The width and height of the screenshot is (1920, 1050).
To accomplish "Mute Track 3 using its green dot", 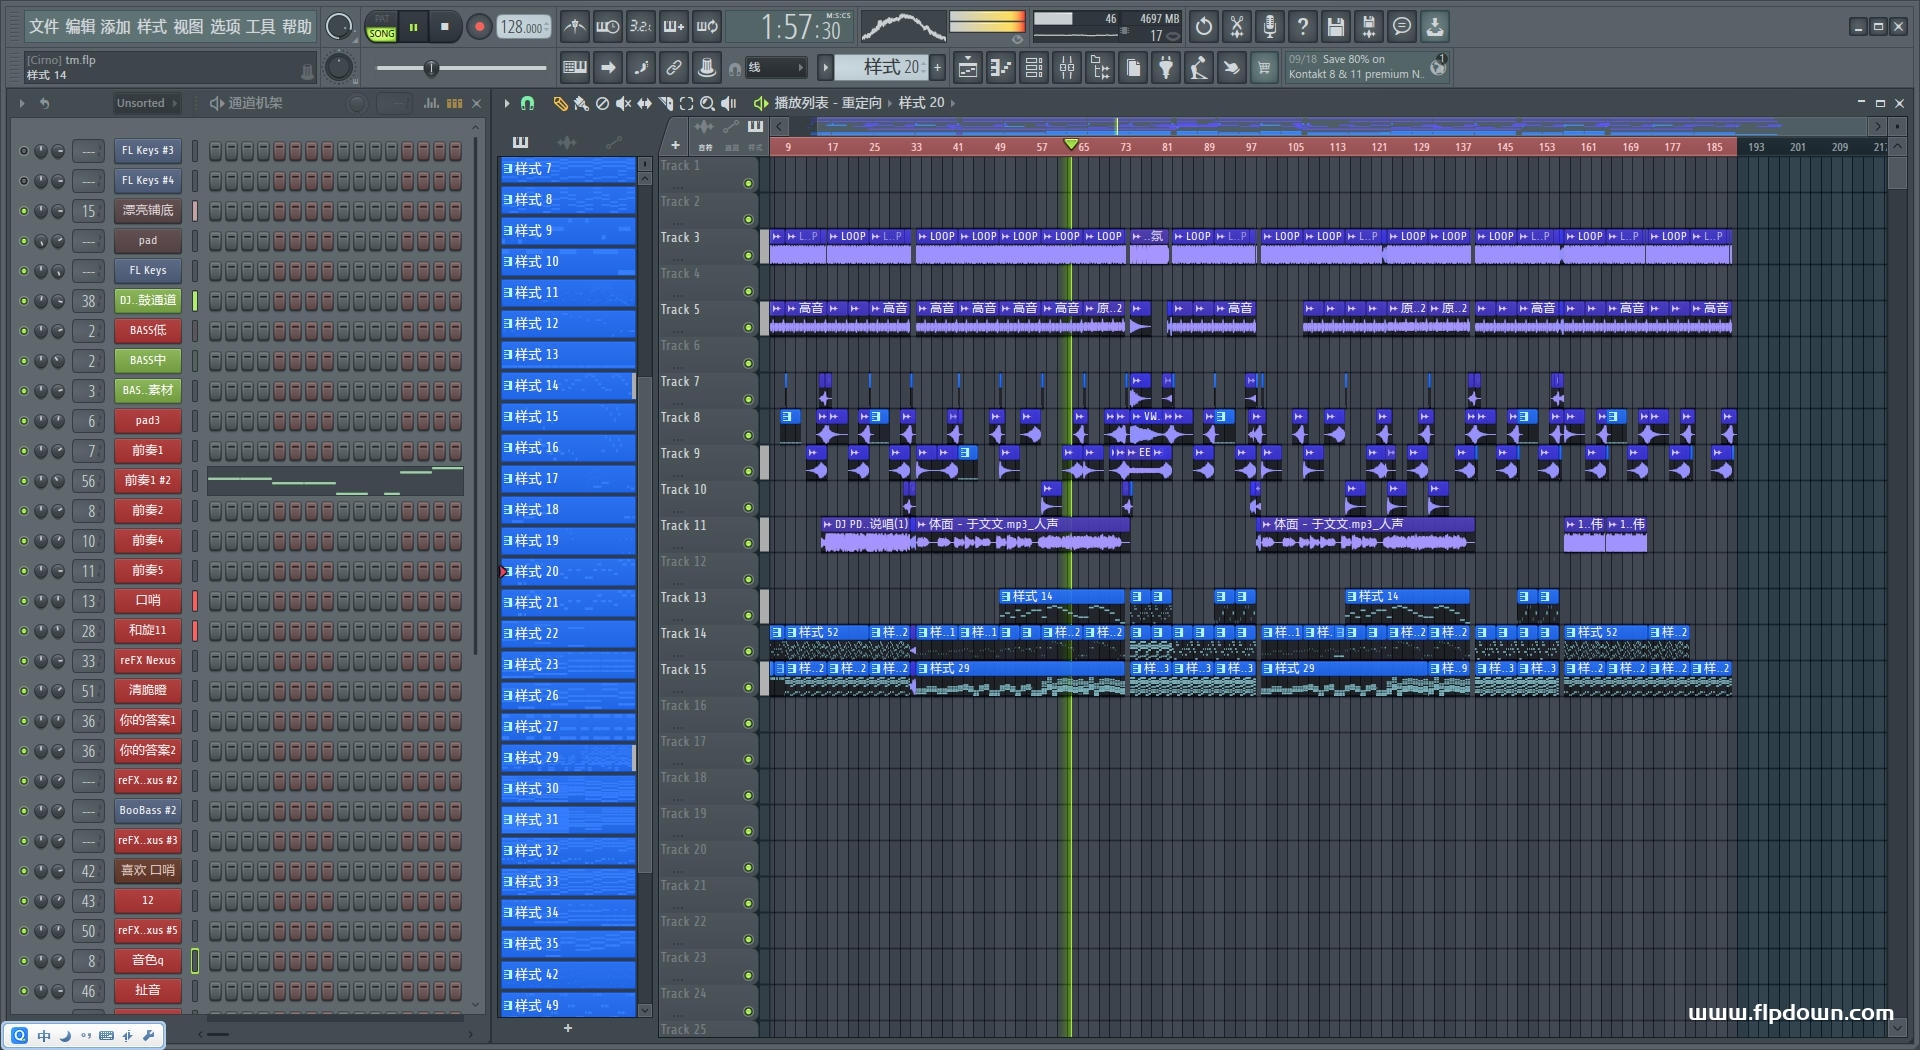I will tap(748, 255).
